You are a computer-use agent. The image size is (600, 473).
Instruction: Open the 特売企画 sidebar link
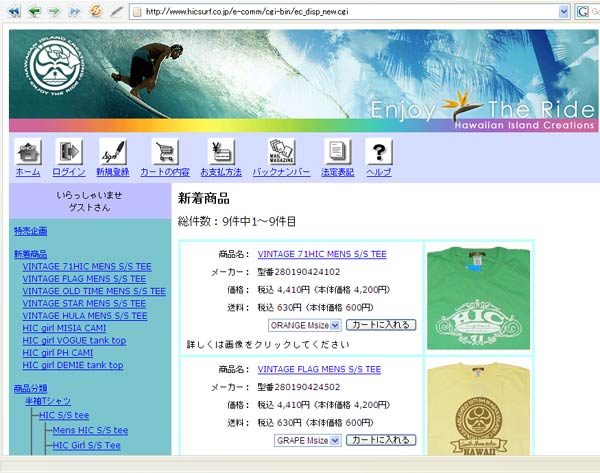[x=31, y=231]
